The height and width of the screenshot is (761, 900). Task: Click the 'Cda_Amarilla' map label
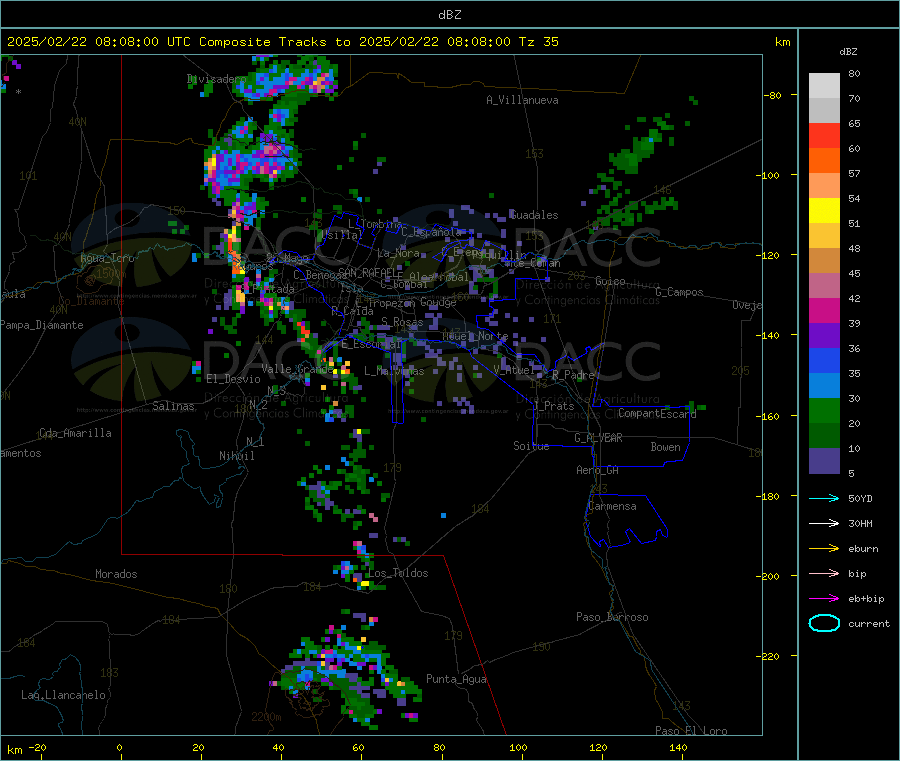(x=75, y=433)
